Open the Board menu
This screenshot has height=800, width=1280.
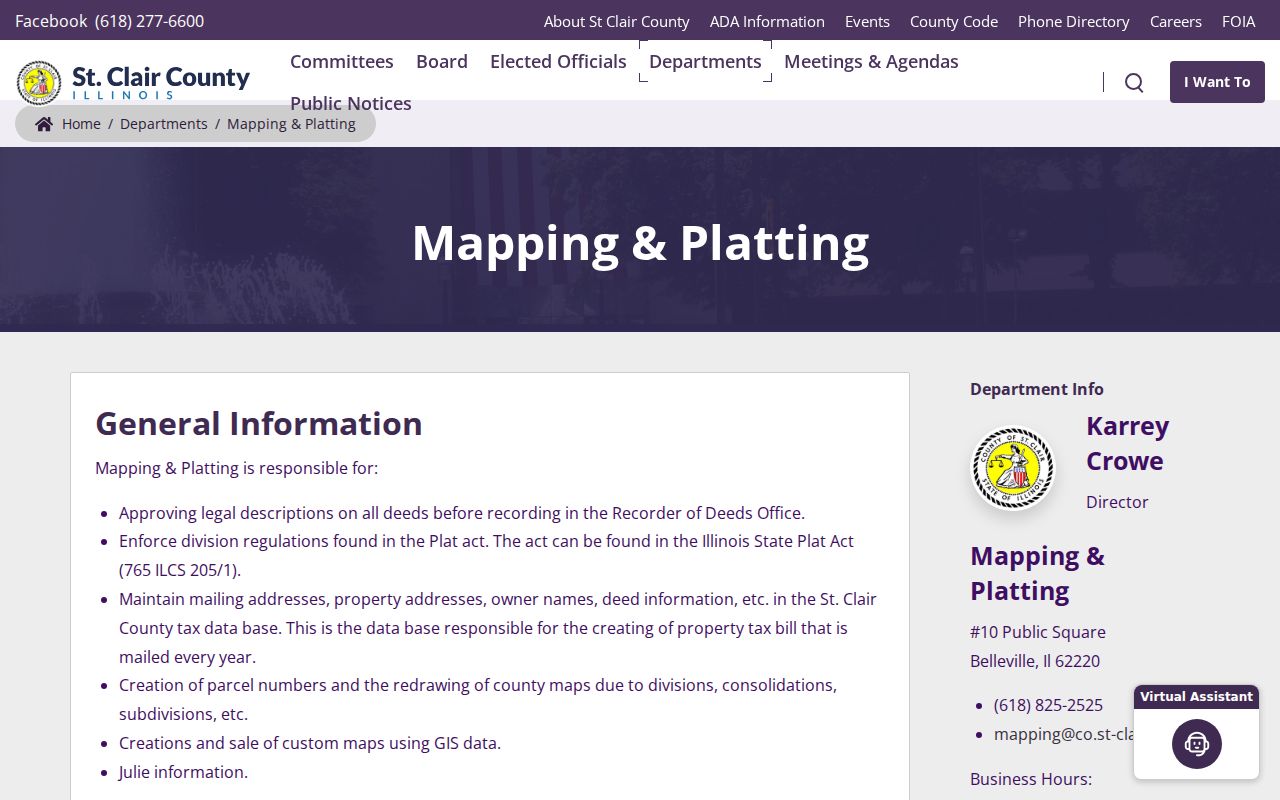442,61
